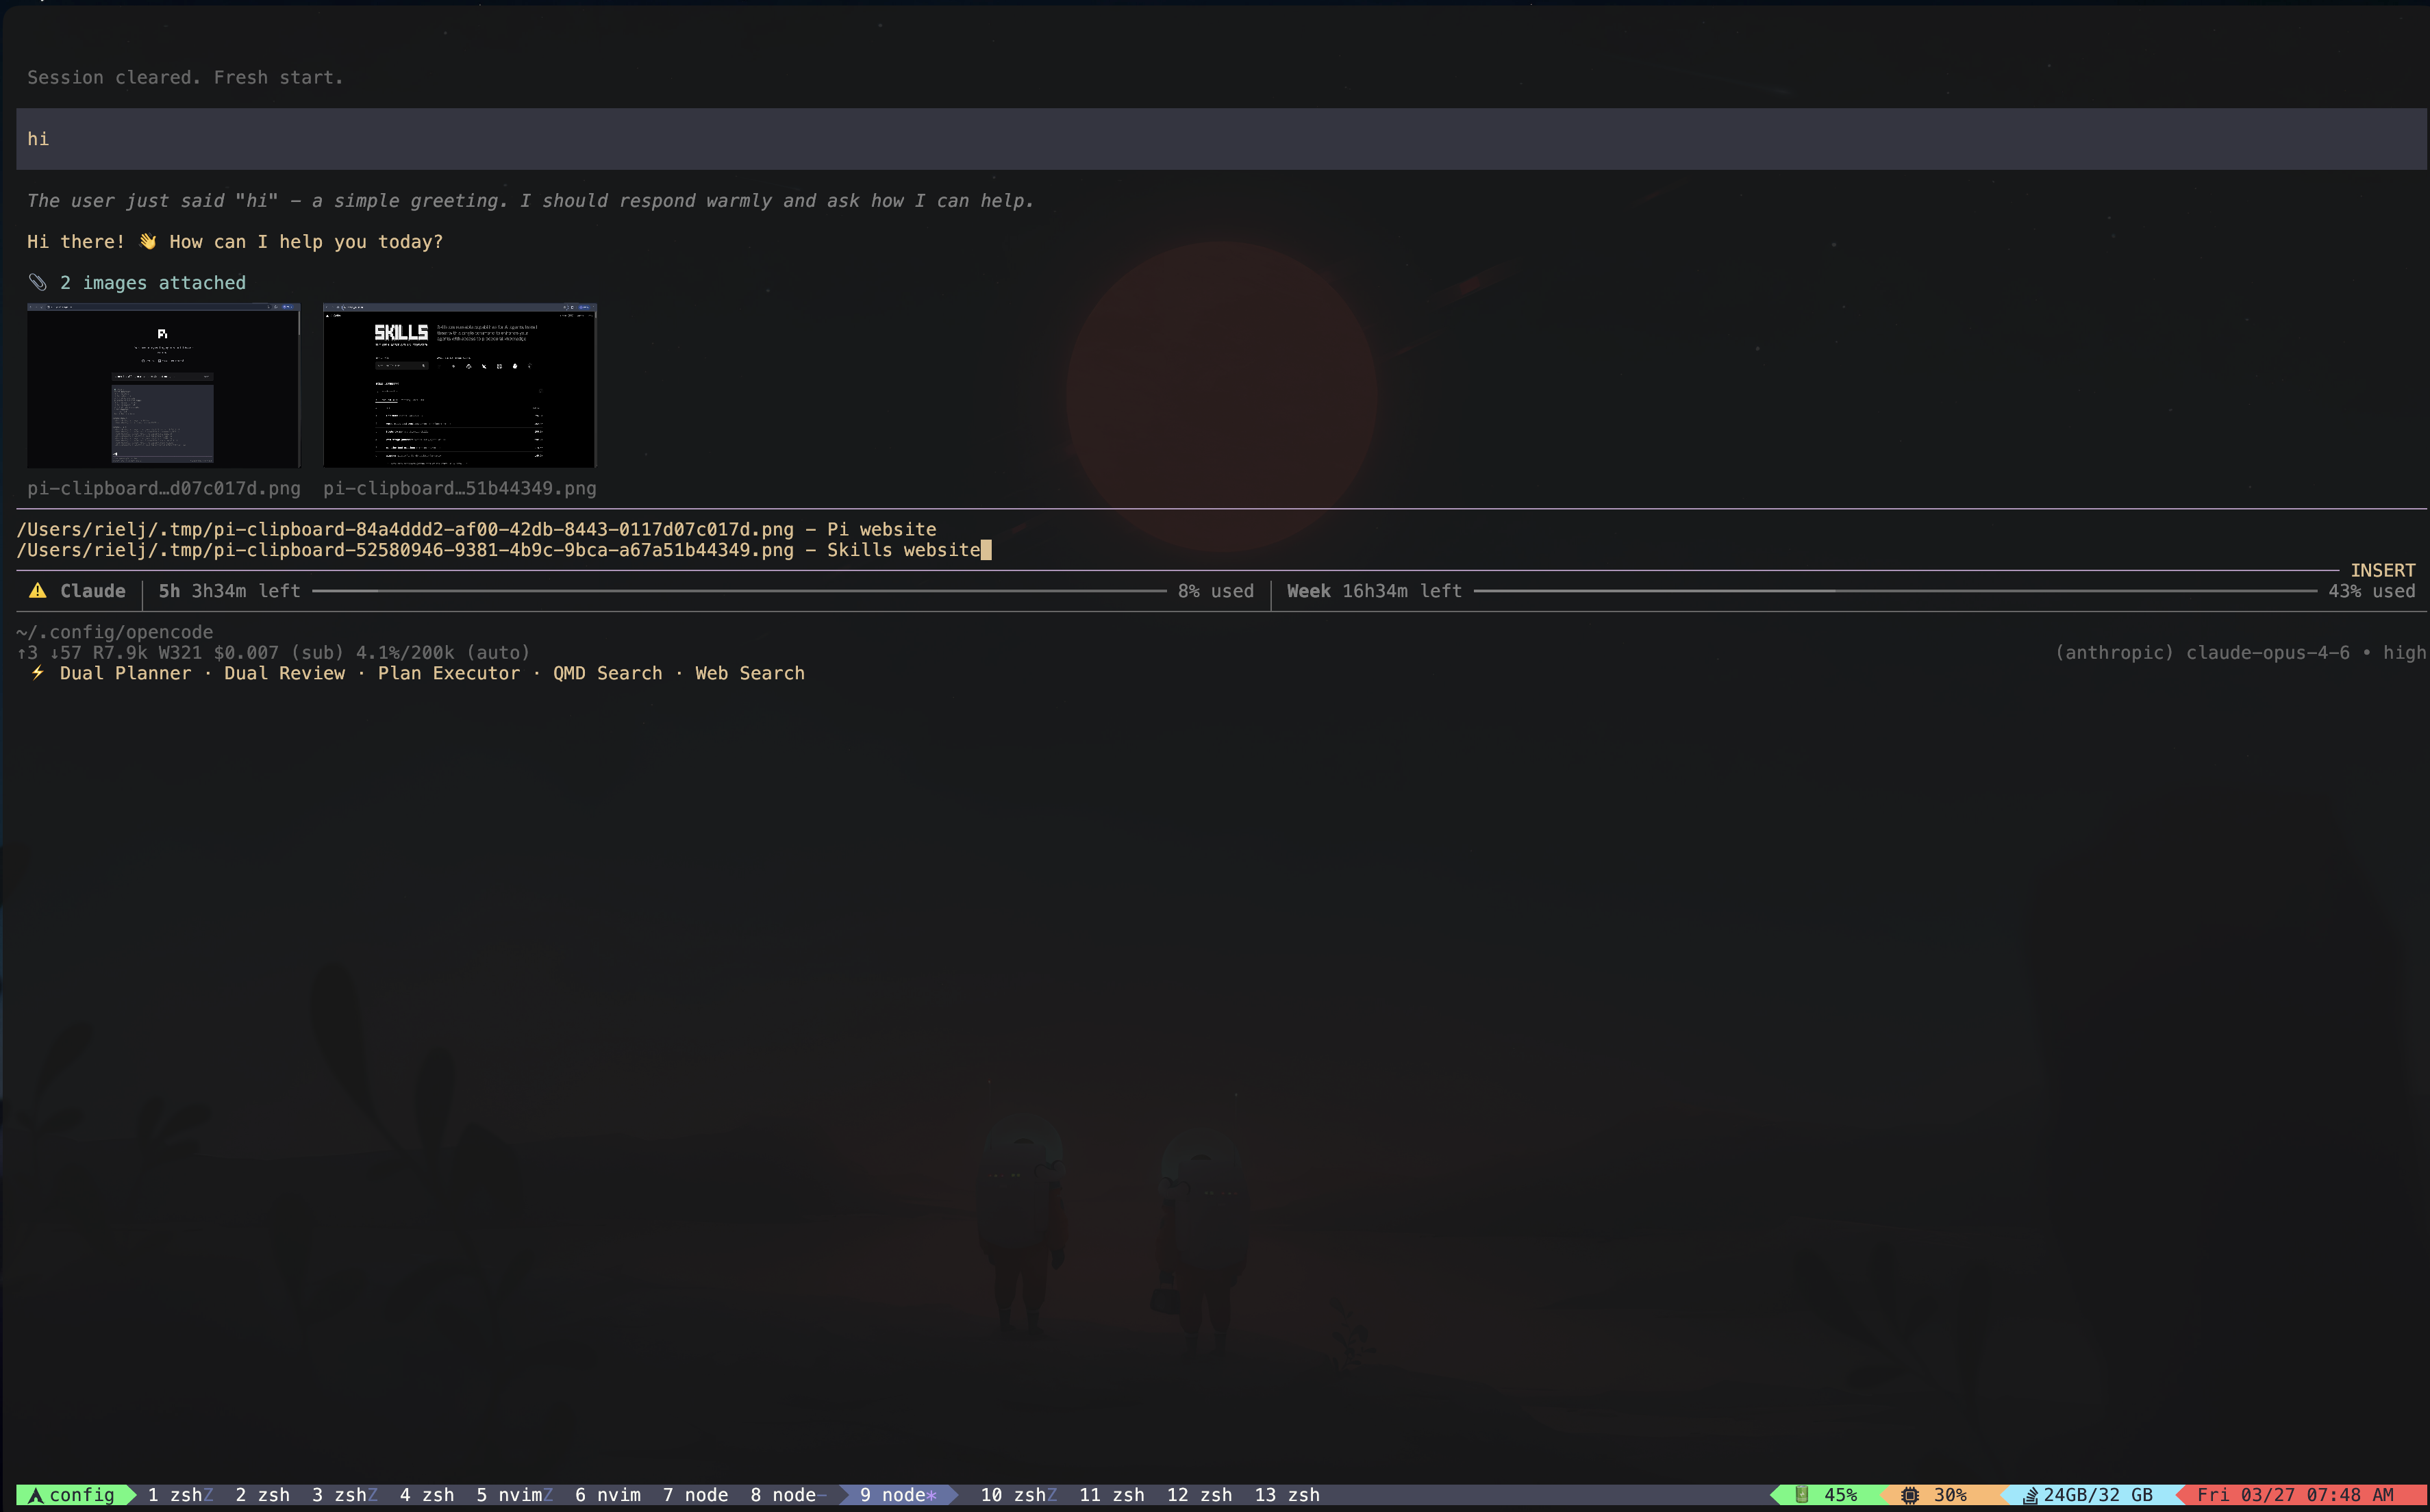Click the QMD Search extension label

607,673
